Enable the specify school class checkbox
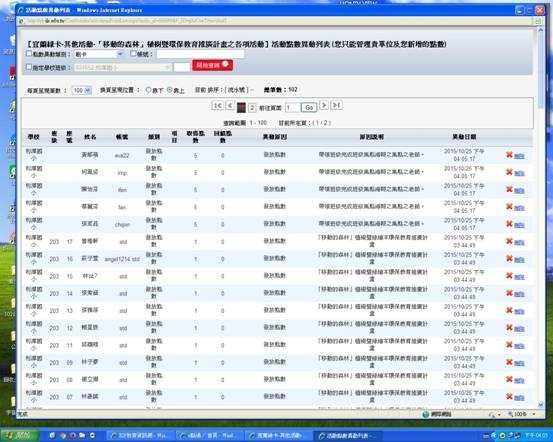The height and width of the screenshot is (442, 553). point(29,67)
